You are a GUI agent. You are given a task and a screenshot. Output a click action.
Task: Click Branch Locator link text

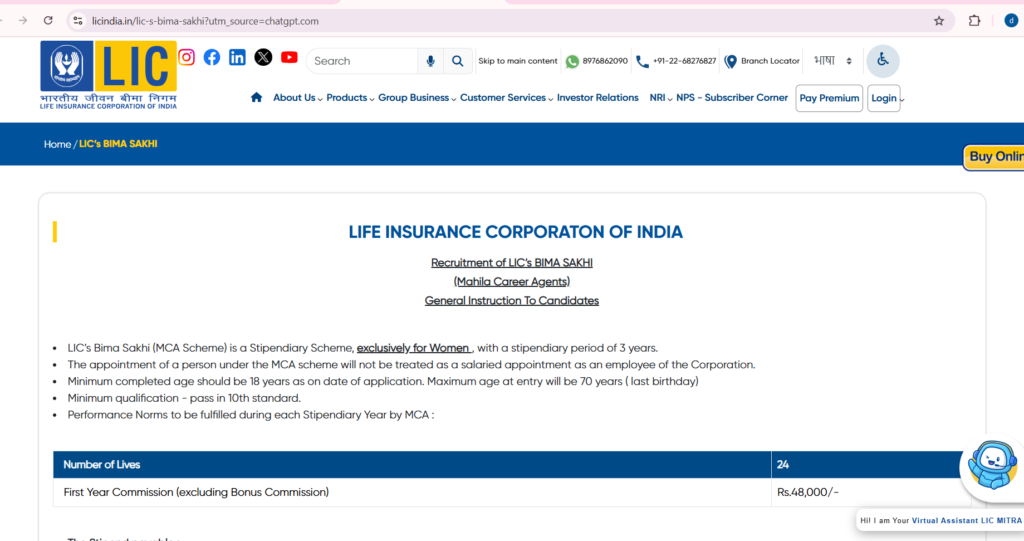point(770,61)
